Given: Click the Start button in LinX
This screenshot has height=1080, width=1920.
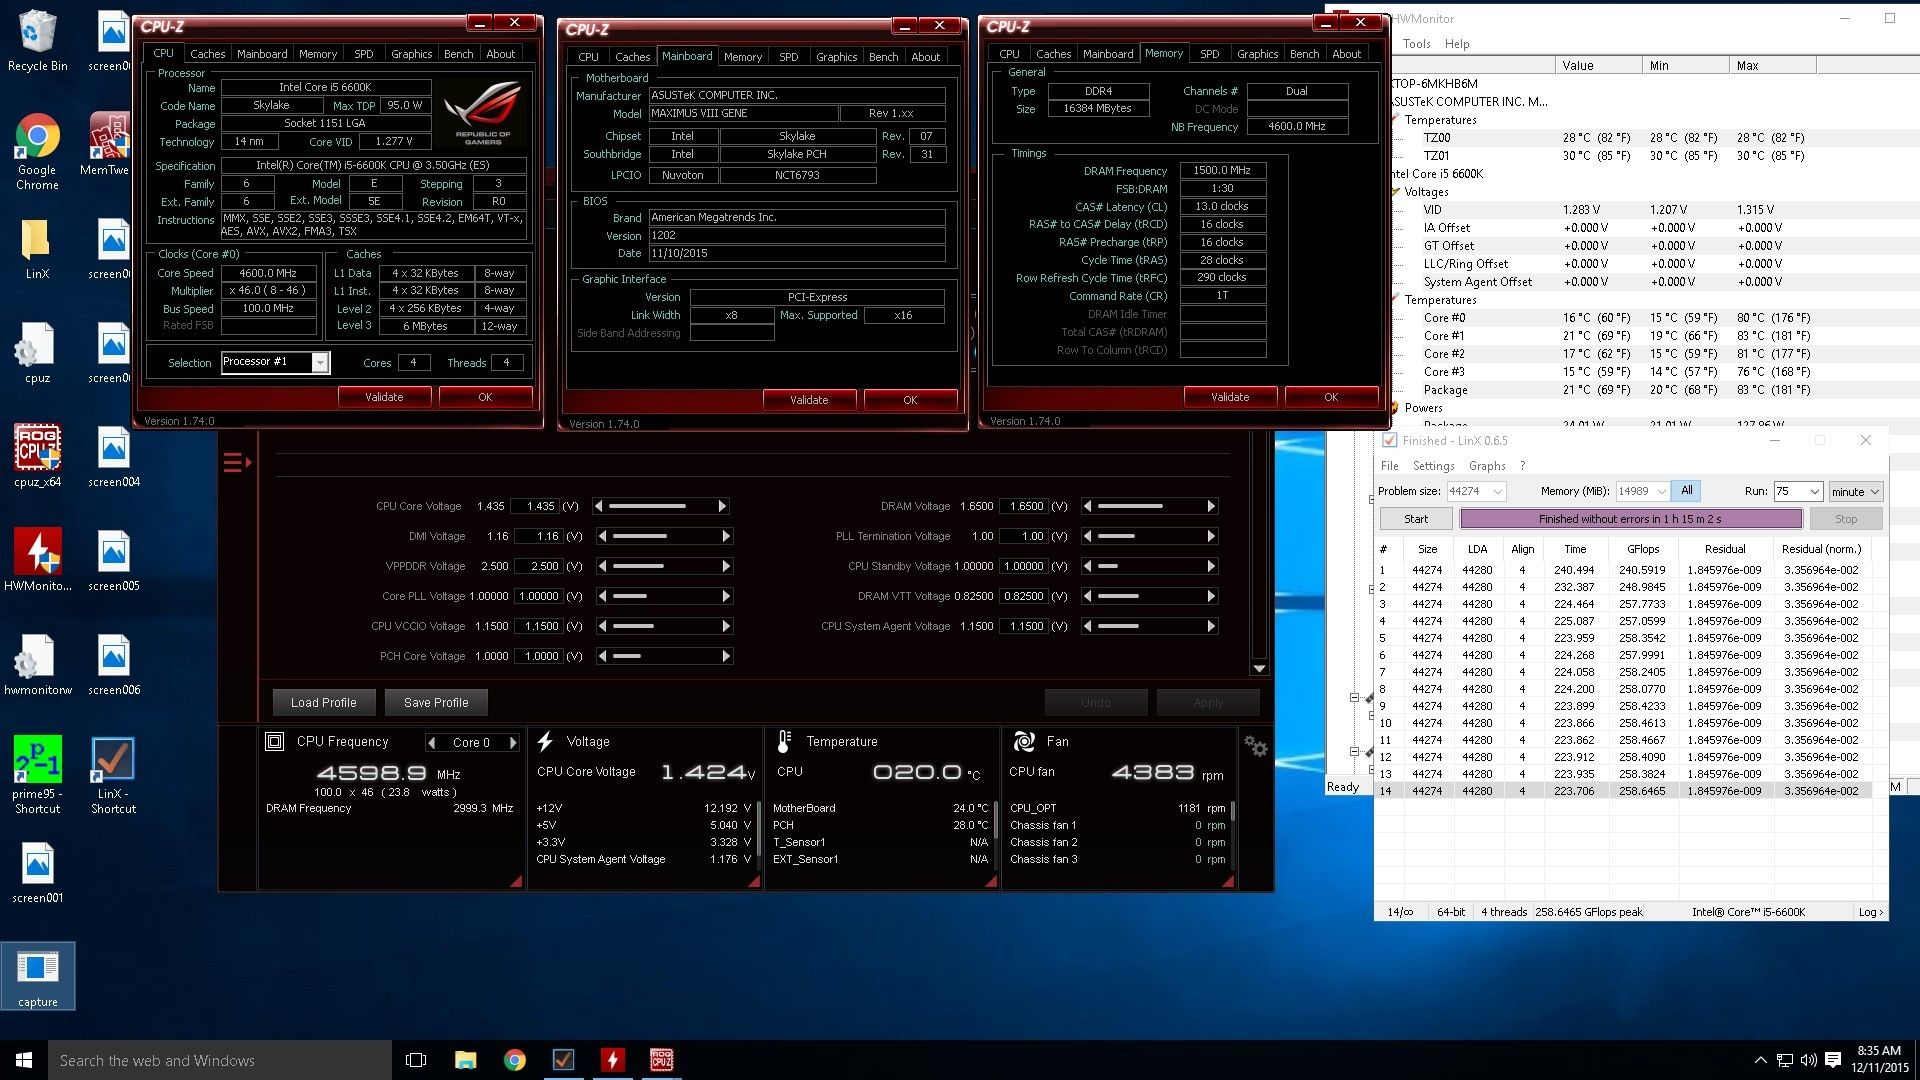Looking at the screenshot, I should pyautogui.click(x=1416, y=519).
